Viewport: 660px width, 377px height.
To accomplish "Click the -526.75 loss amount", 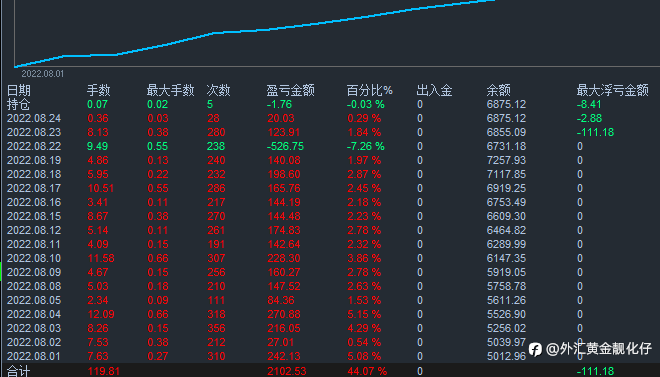I will [x=285, y=146].
